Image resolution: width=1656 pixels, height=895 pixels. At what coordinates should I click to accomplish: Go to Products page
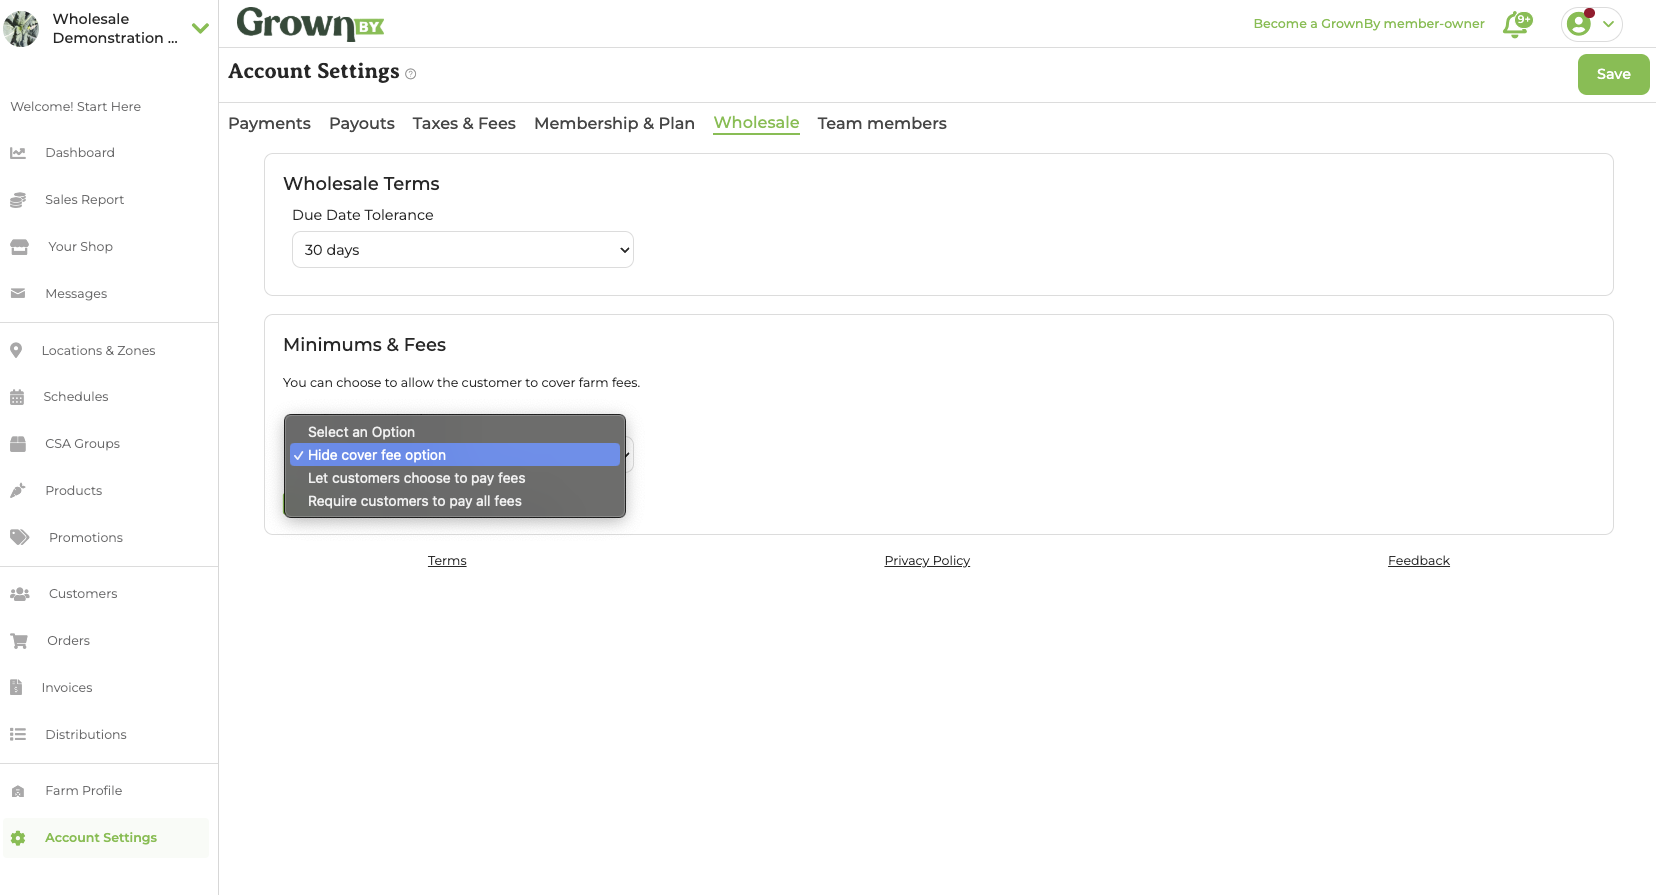pyautogui.click(x=74, y=491)
